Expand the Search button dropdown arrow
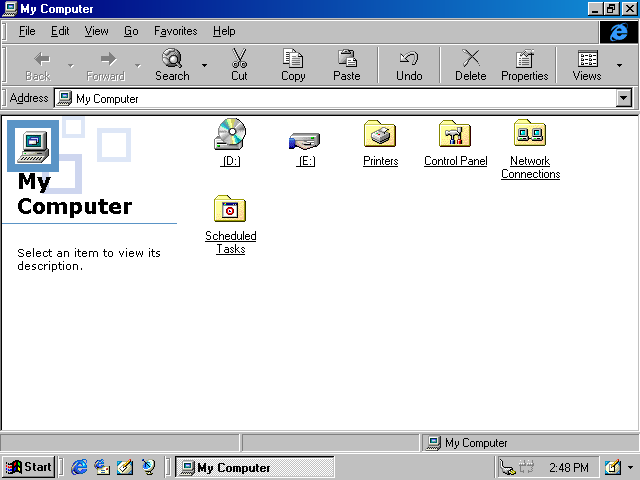This screenshot has height=480, width=640. [x=204, y=65]
